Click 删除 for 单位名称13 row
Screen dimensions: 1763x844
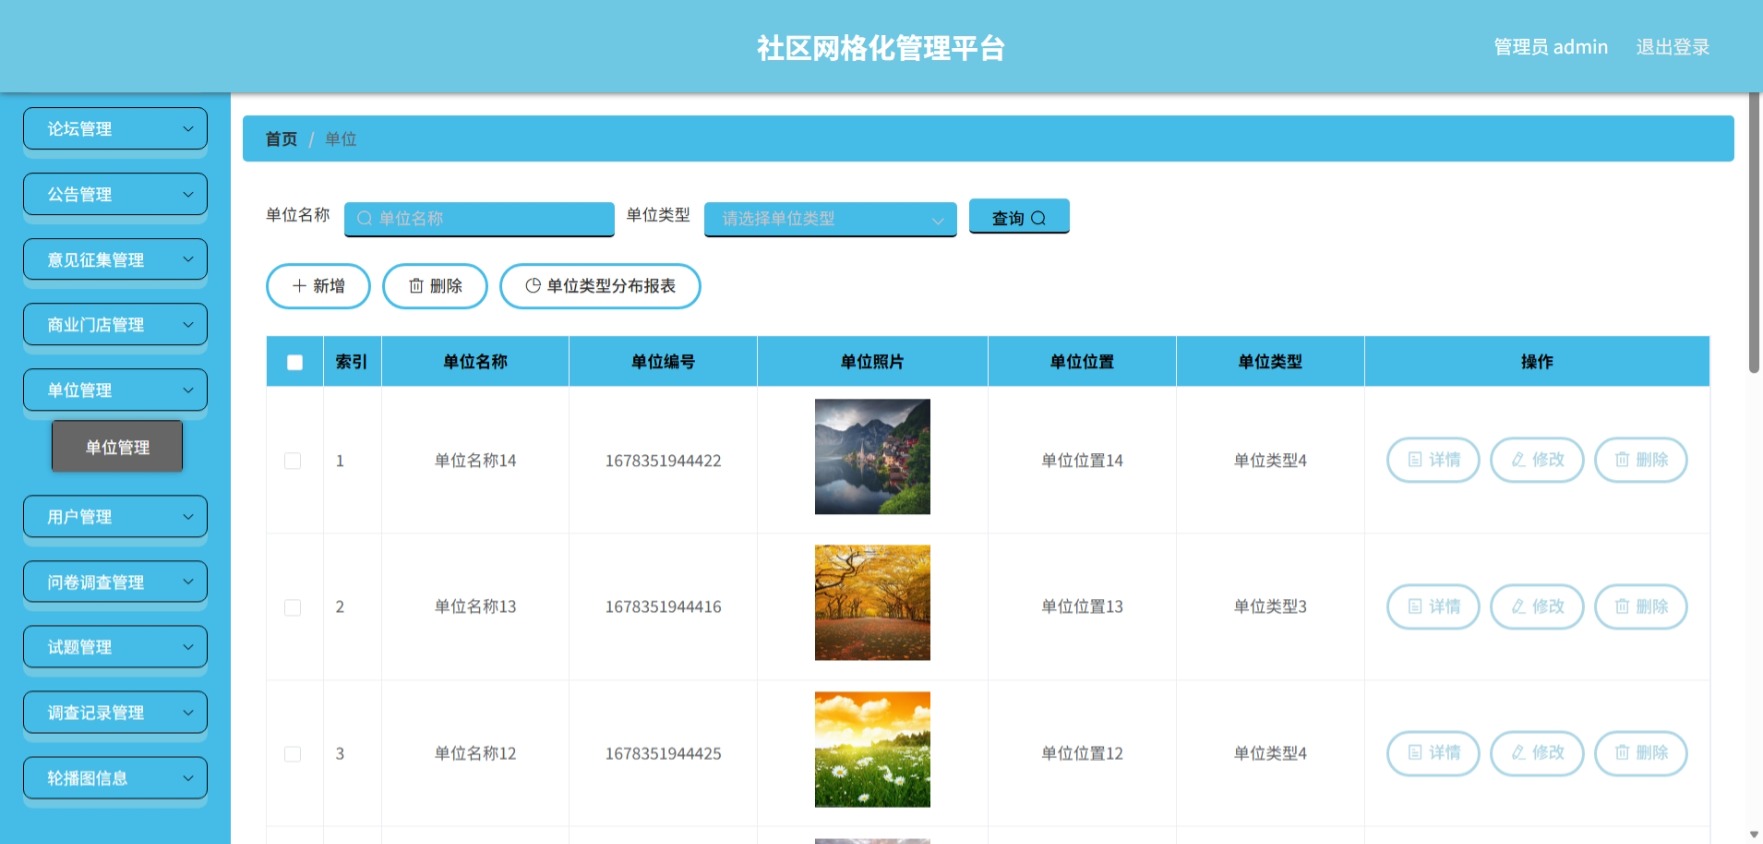(1641, 607)
